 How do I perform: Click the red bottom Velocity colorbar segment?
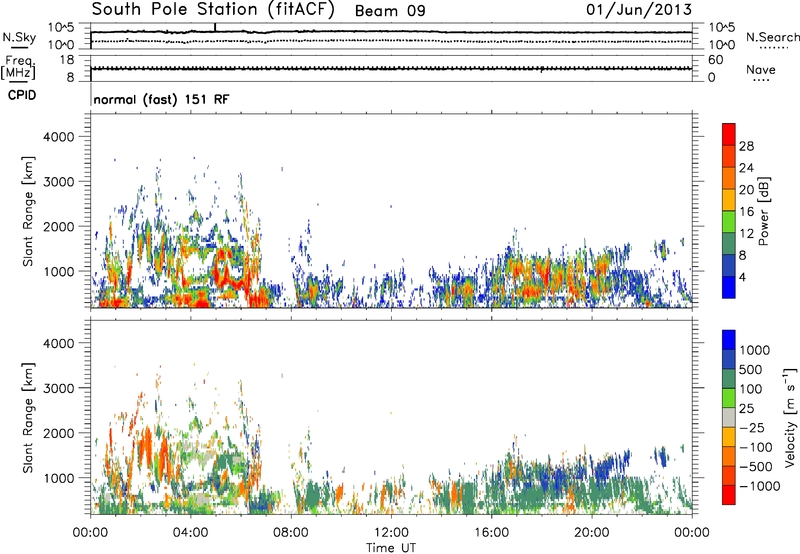point(729,495)
